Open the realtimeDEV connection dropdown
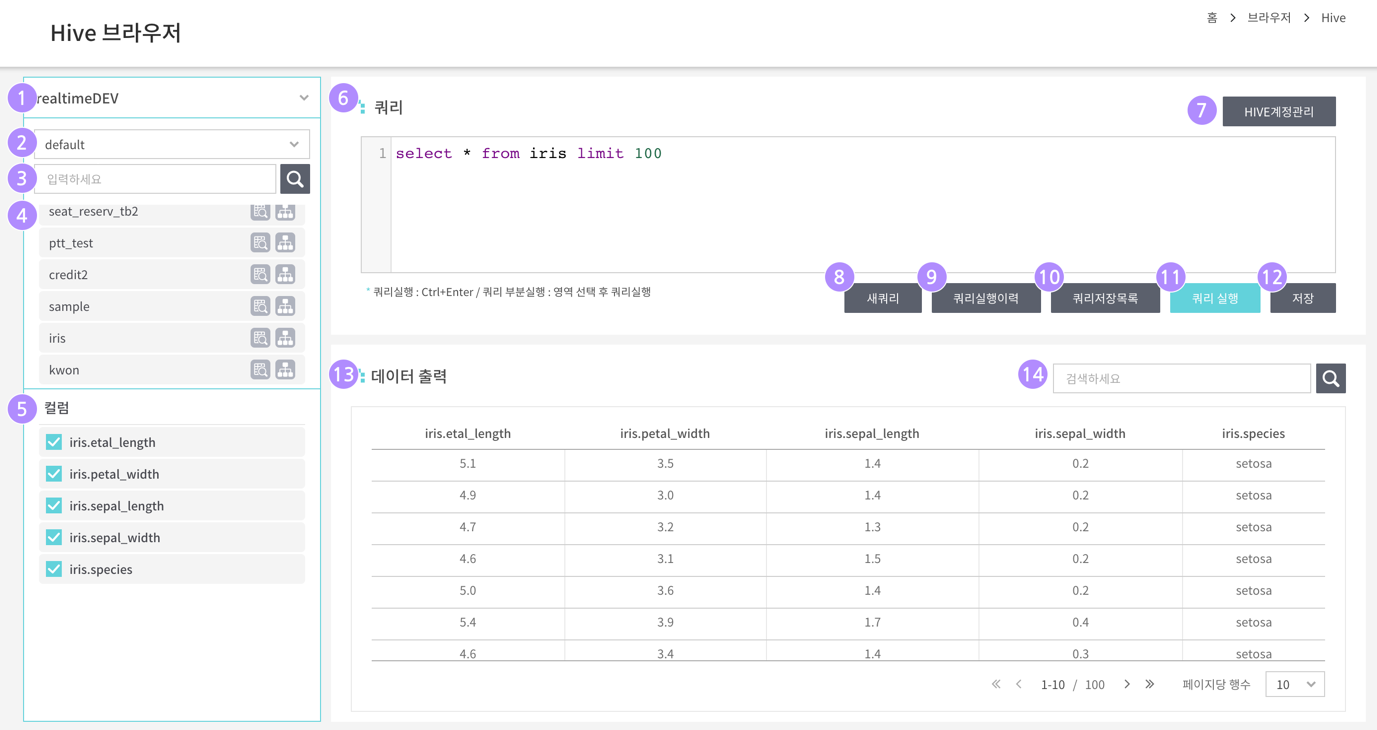 coord(172,98)
